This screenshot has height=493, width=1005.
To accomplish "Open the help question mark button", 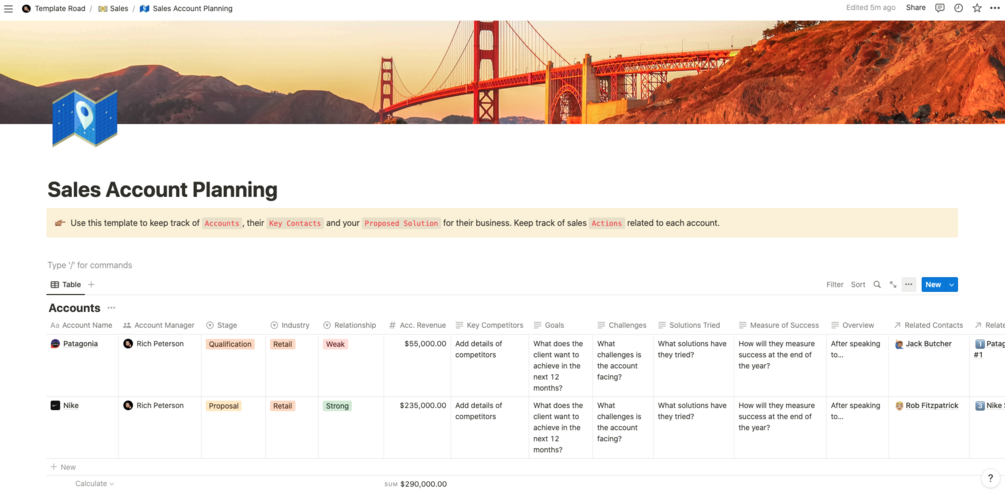I will point(990,478).
